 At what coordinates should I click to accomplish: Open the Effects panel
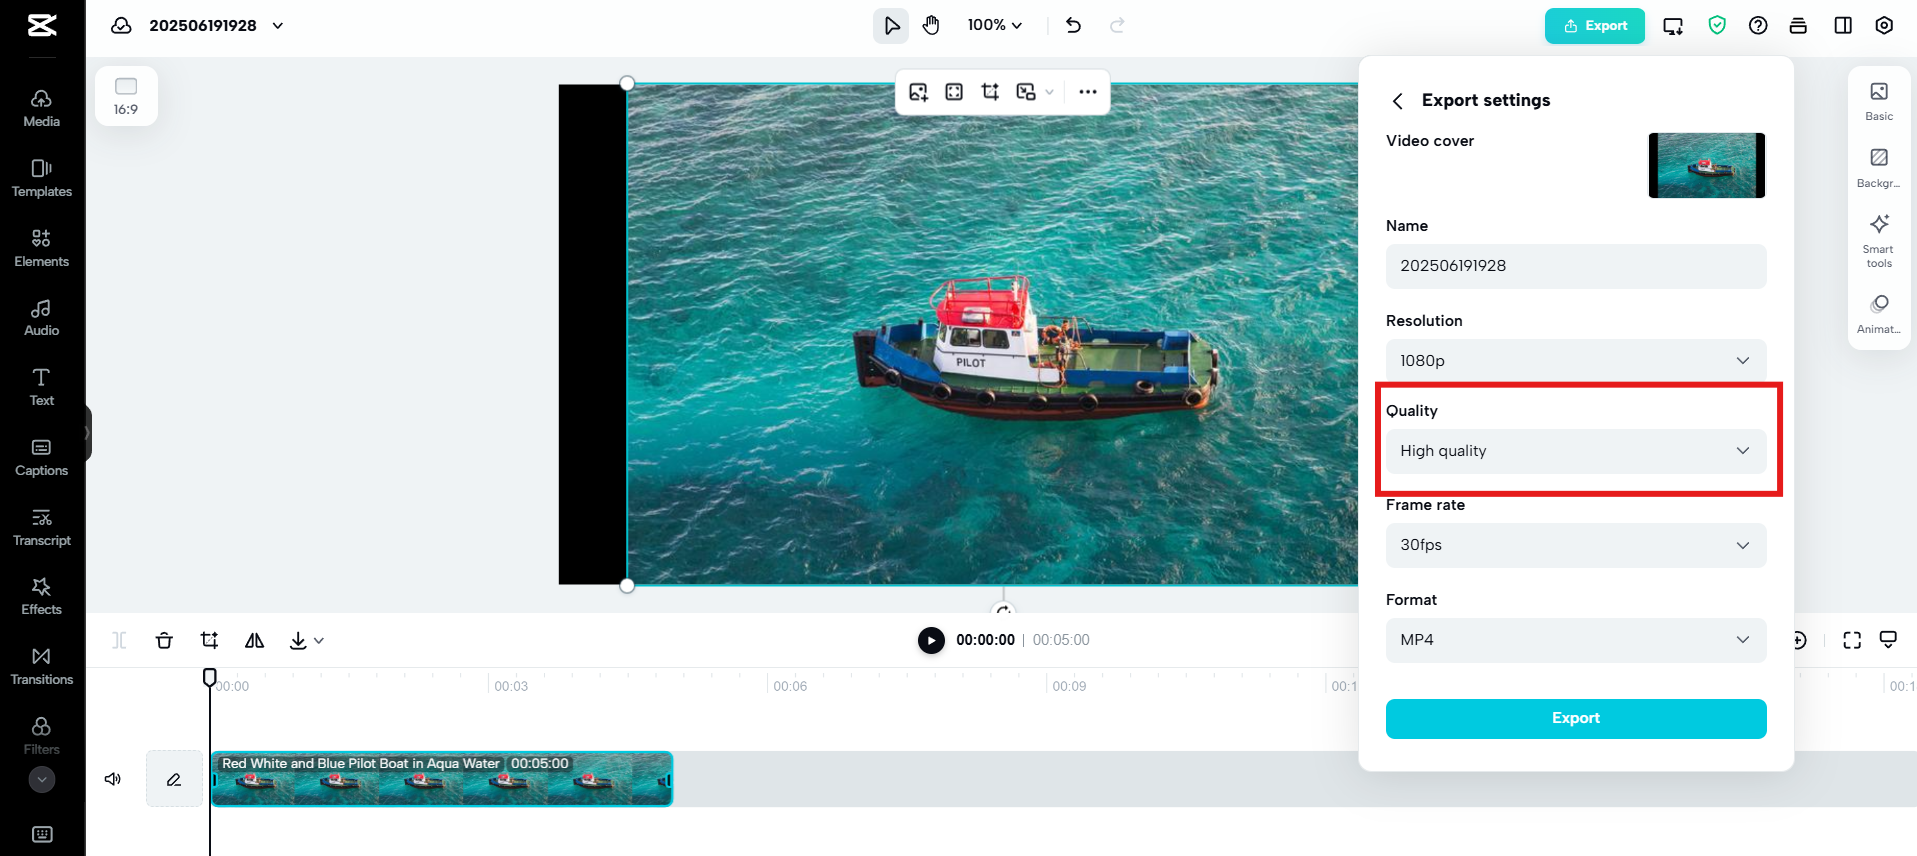[42, 596]
